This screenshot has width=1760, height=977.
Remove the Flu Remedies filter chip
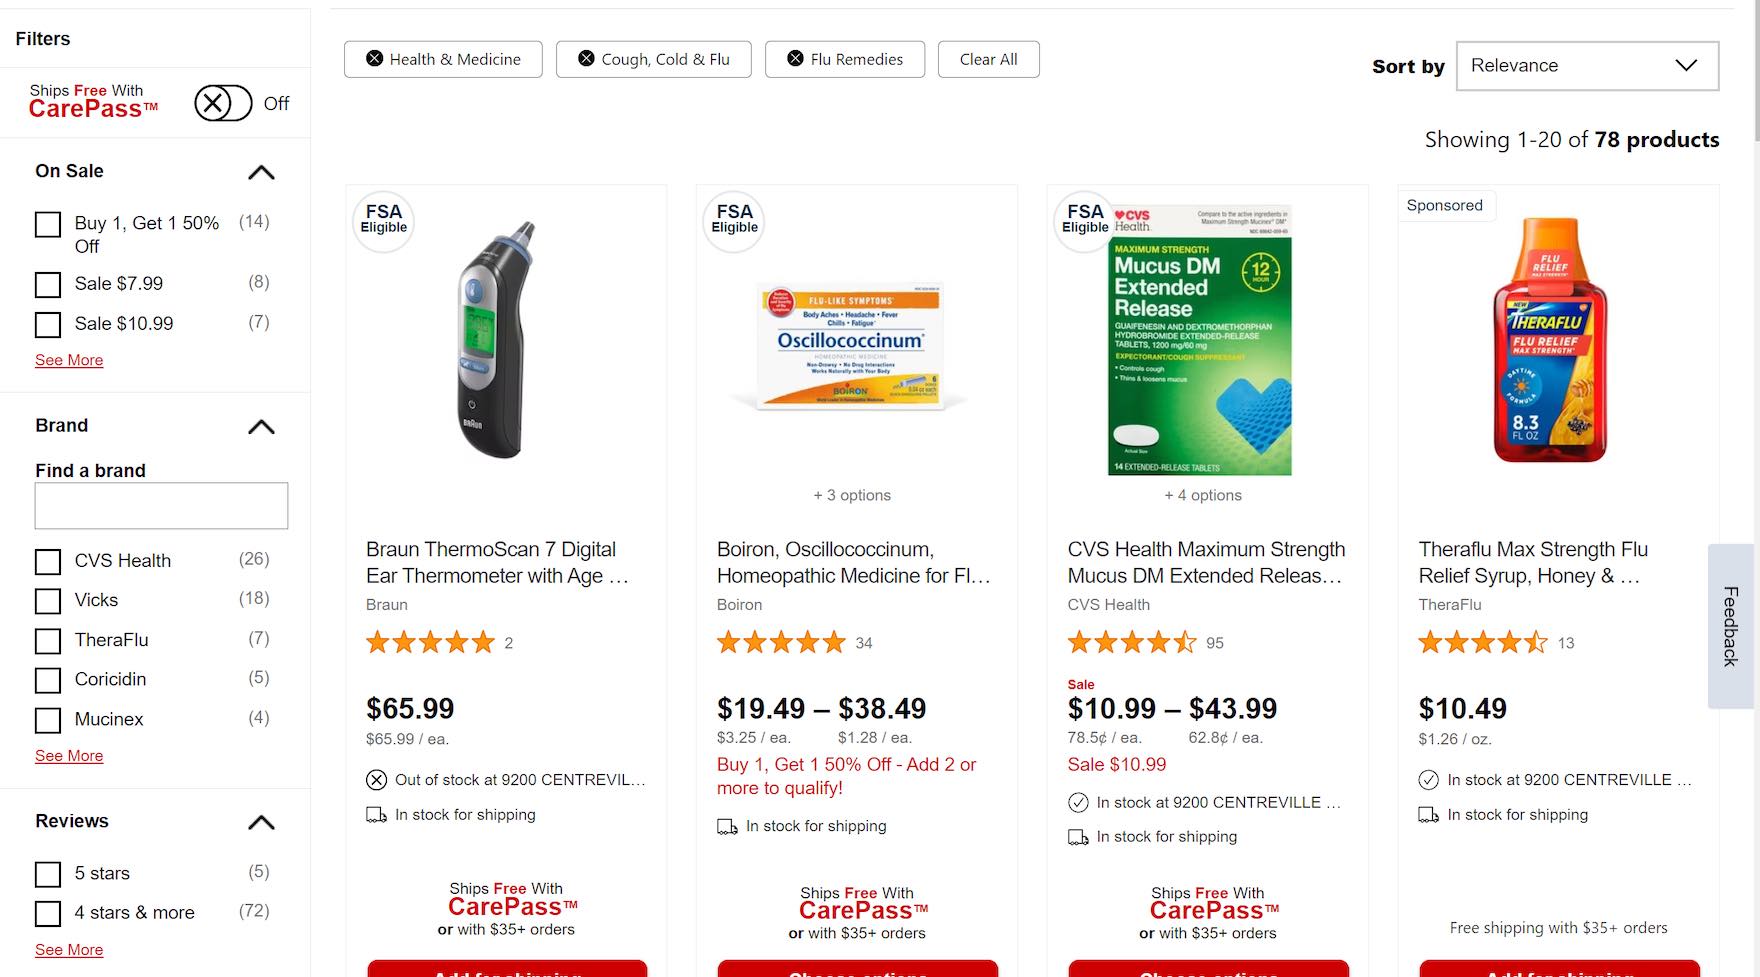click(796, 59)
